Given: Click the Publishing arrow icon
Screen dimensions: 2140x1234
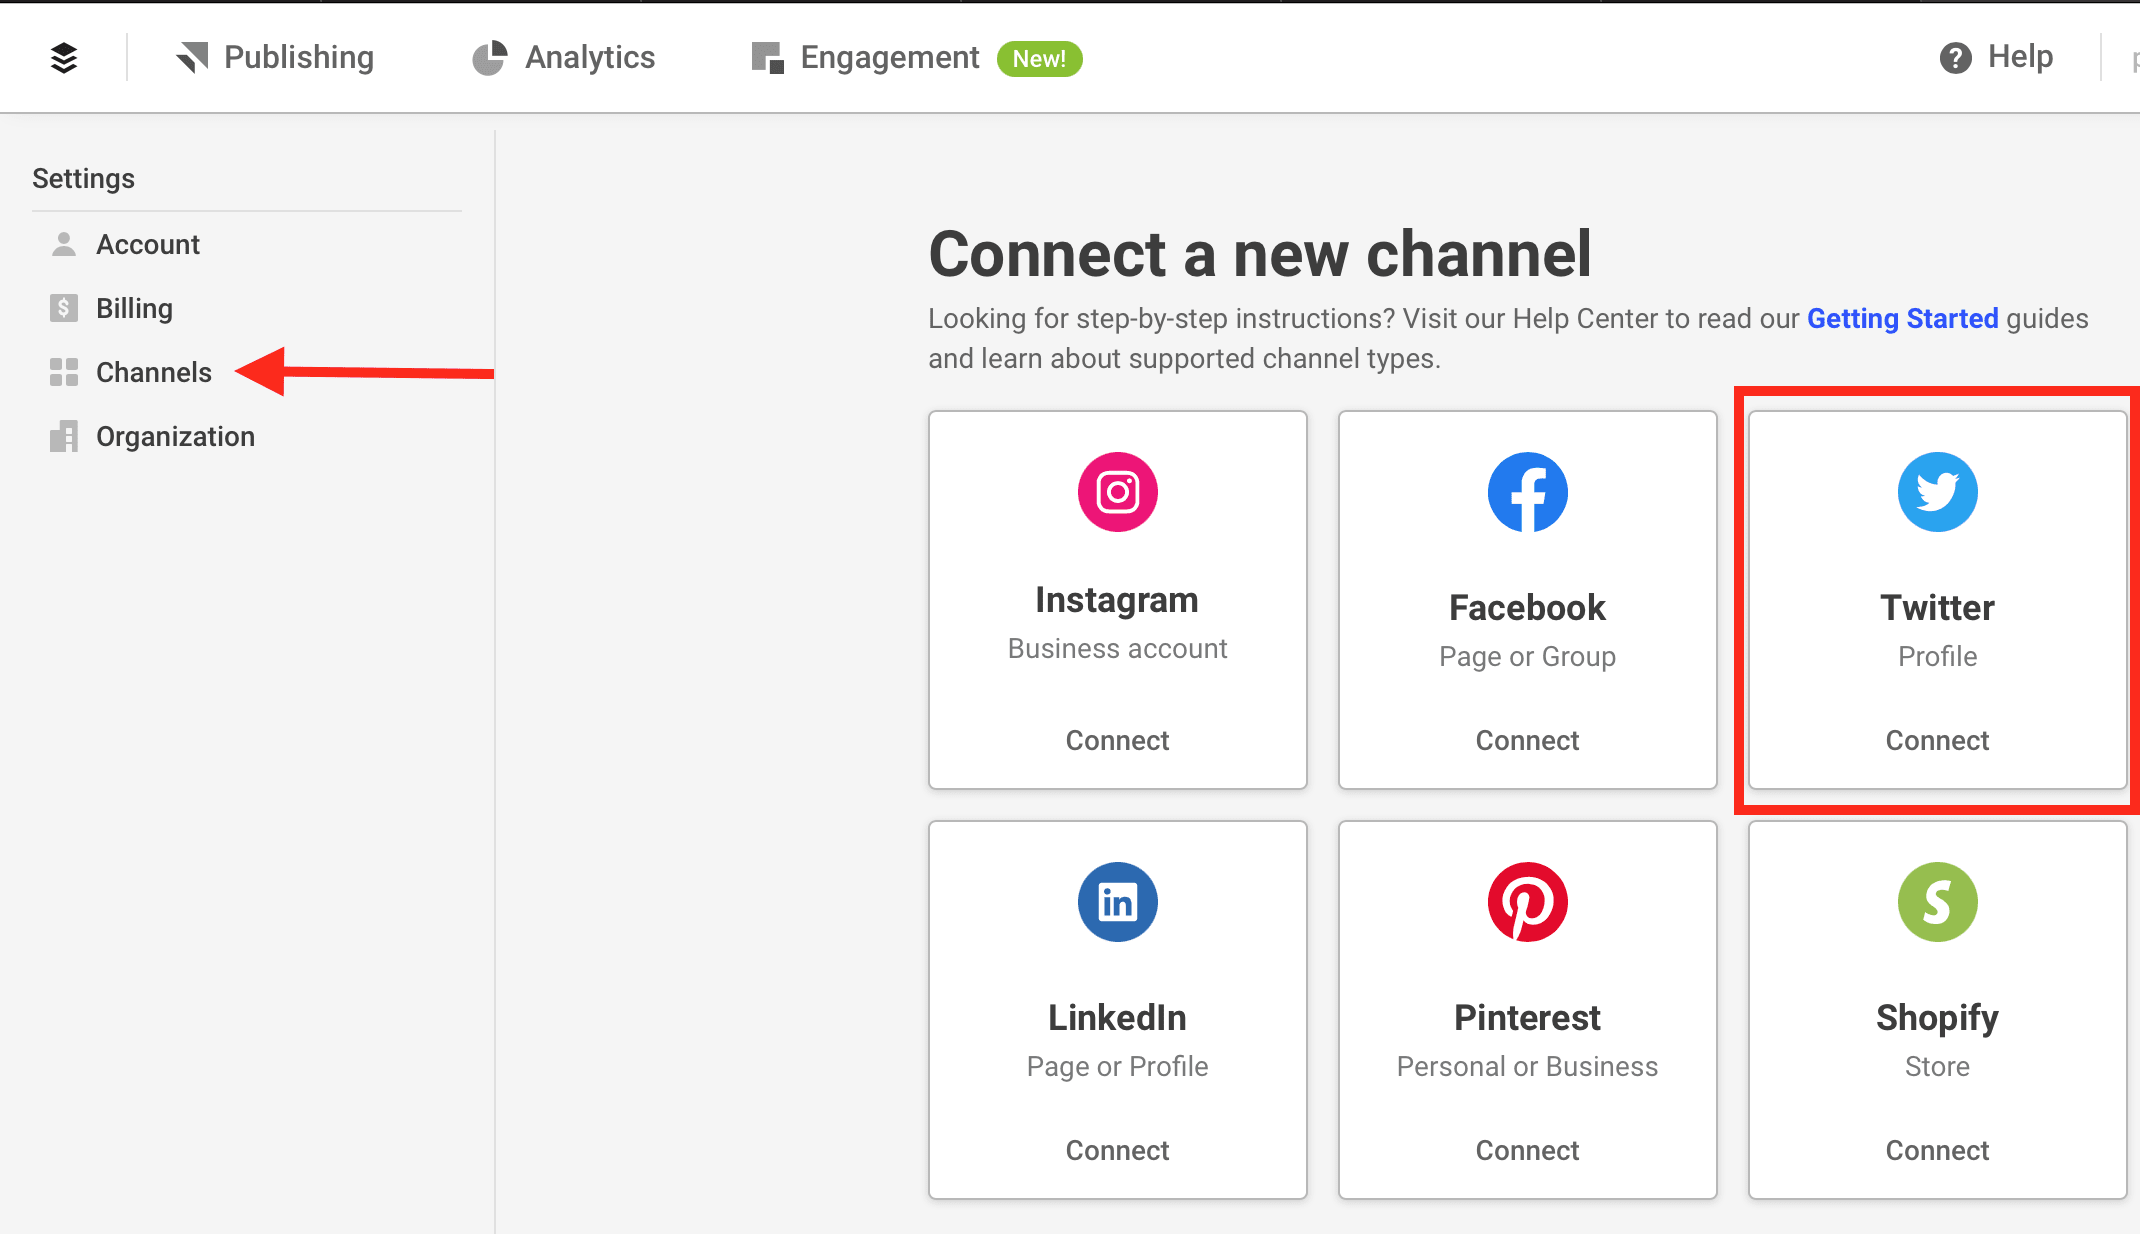Looking at the screenshot, I should point(192,58).
